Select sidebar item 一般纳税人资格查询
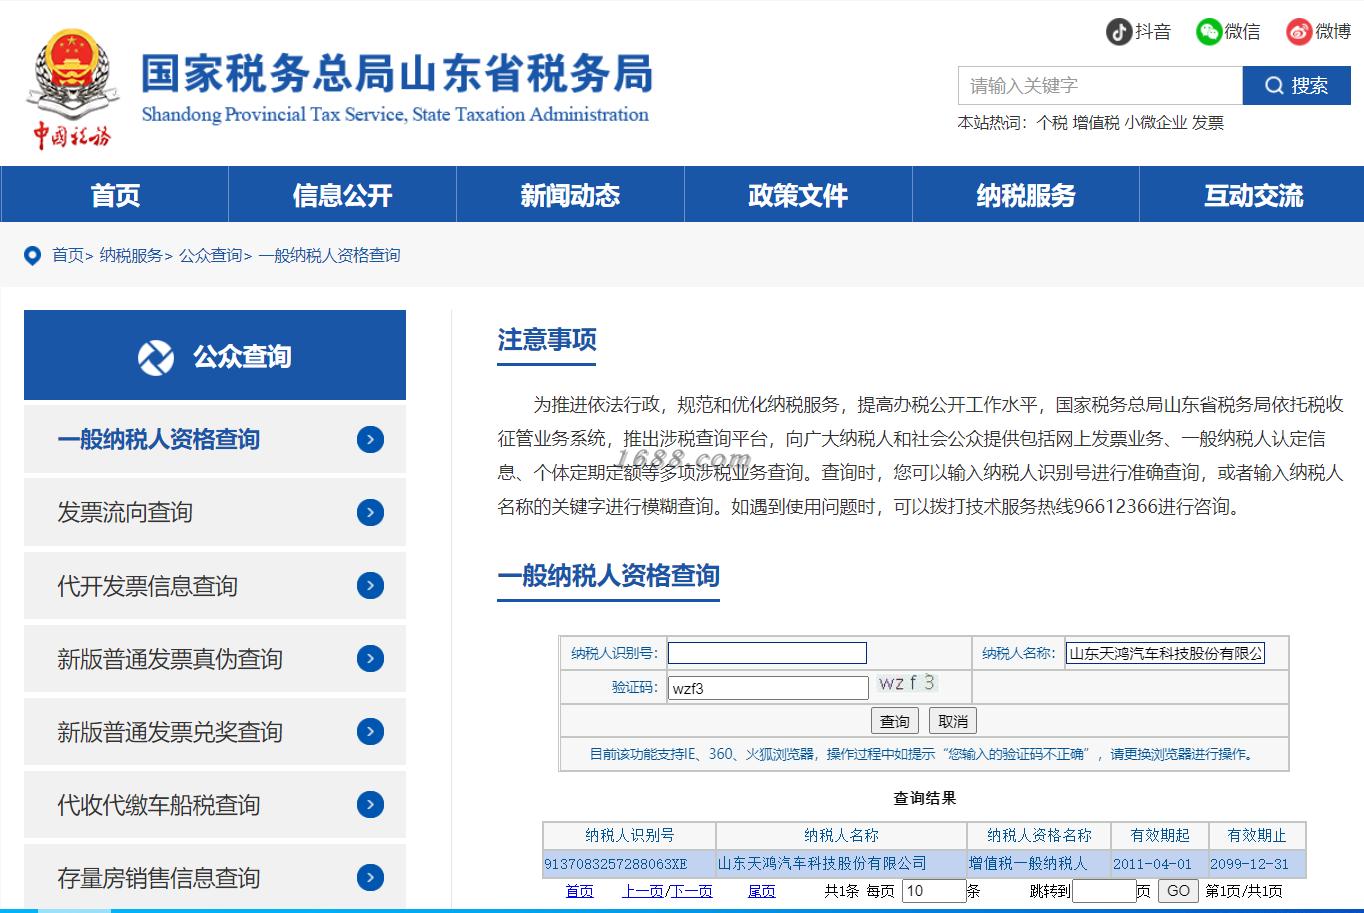 [x=215, y=439]
